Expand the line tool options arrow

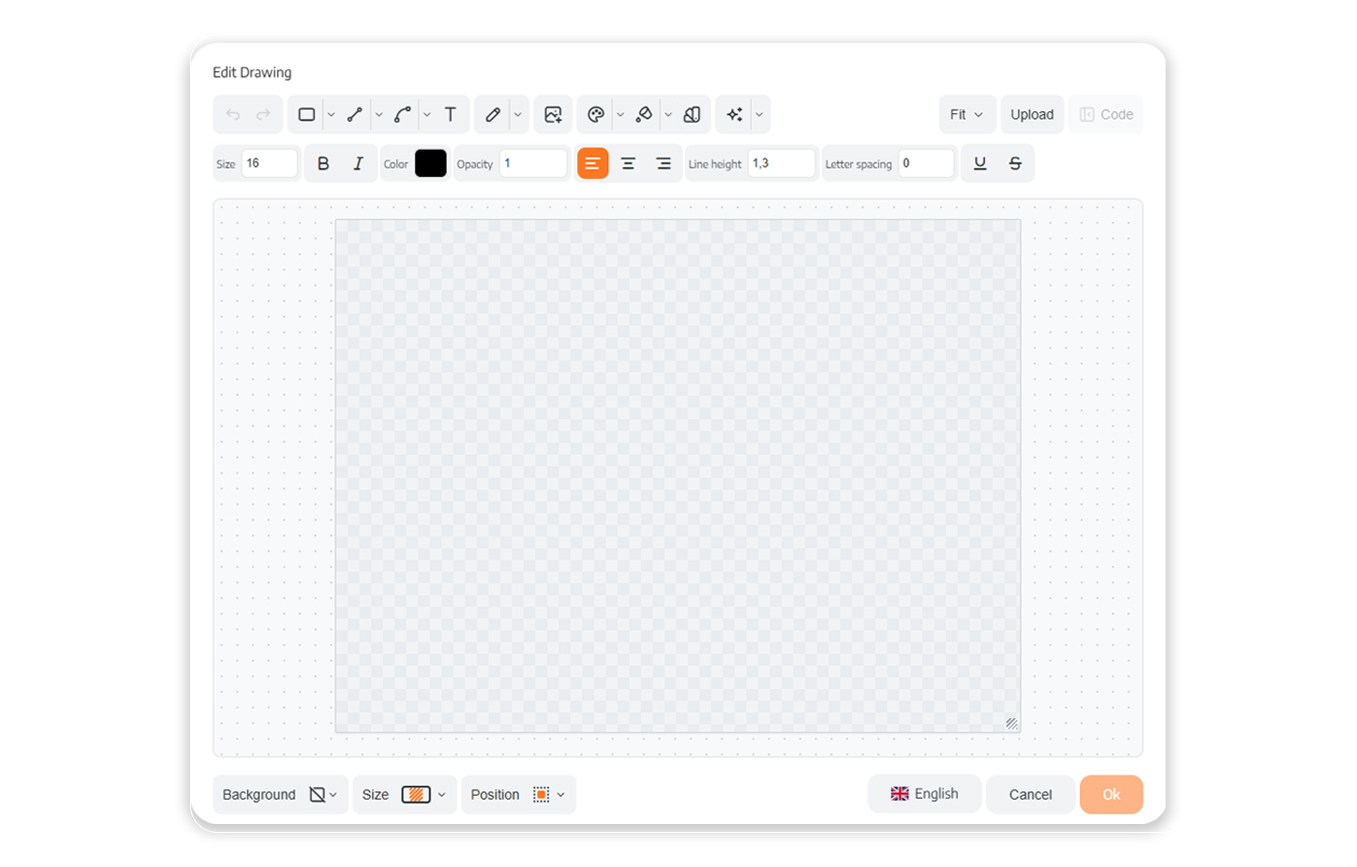click(x=379, y=115)
